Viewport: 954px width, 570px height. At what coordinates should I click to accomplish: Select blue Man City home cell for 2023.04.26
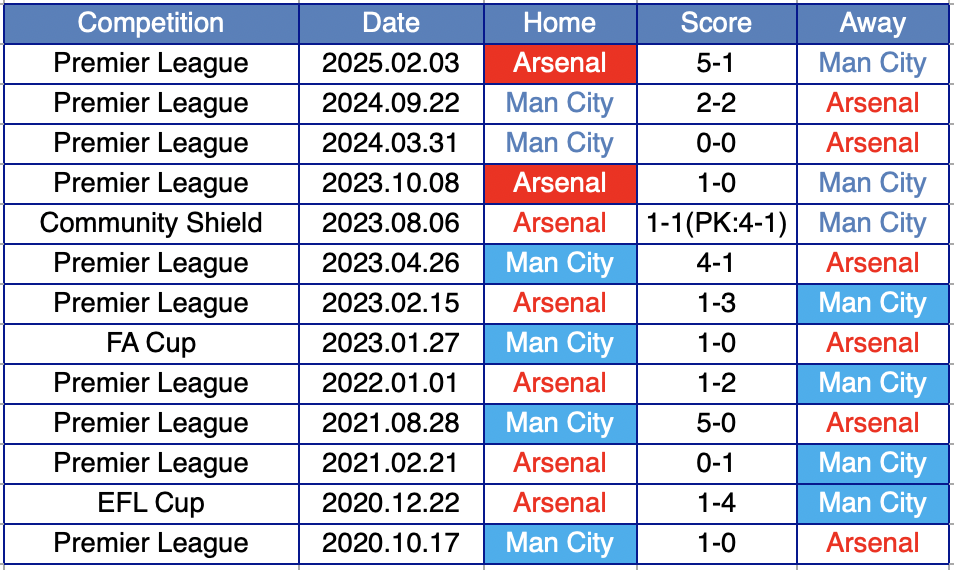[560, 263]
